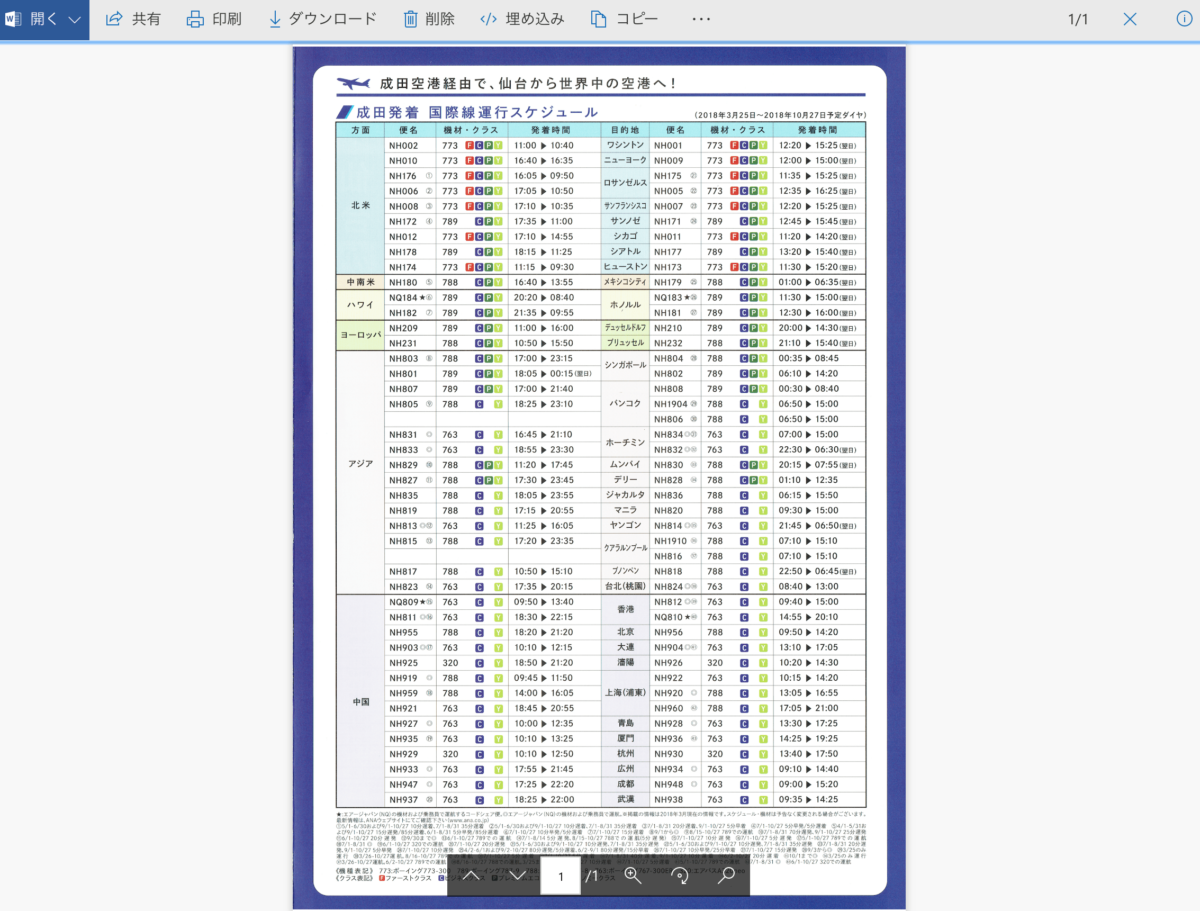This screenshot has height=911, width=1200.
Task: Expand the 開く dropdown chevron
Action: 75,19
